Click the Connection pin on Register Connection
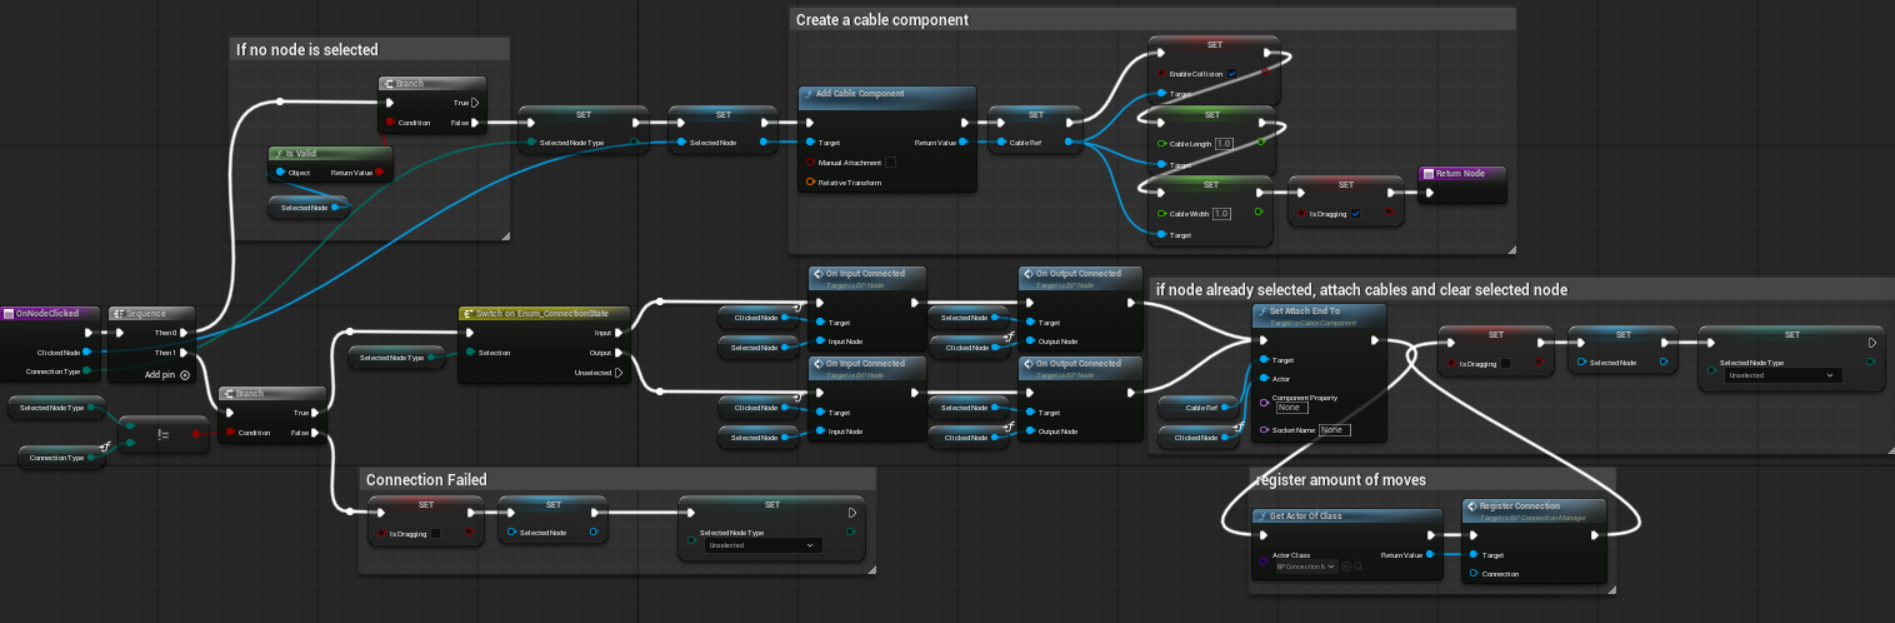1895x623 pixels. [1474, 573]
